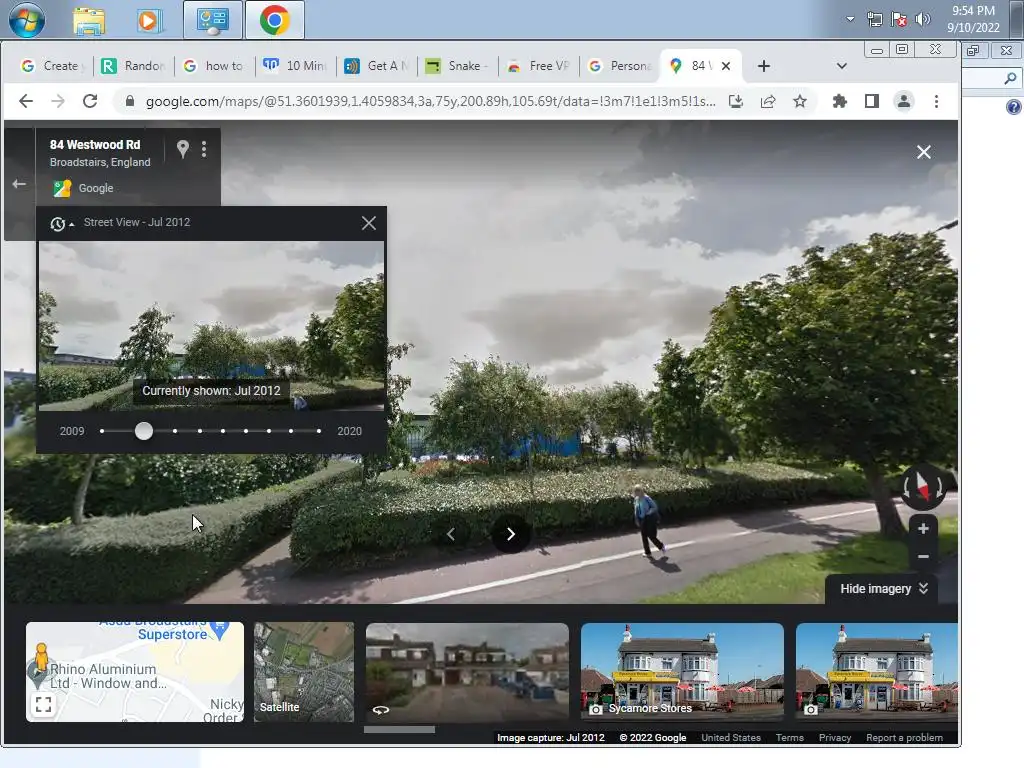Select the 2009 dot on the timeline
1024x768 pixels.
102,431
